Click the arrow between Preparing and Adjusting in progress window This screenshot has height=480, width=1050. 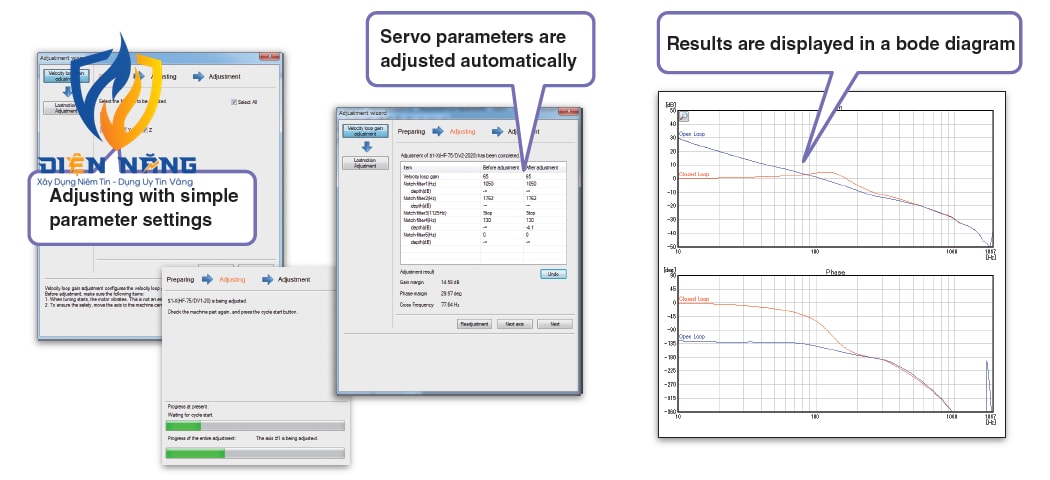pyautogui.click(x=207, y=278)
